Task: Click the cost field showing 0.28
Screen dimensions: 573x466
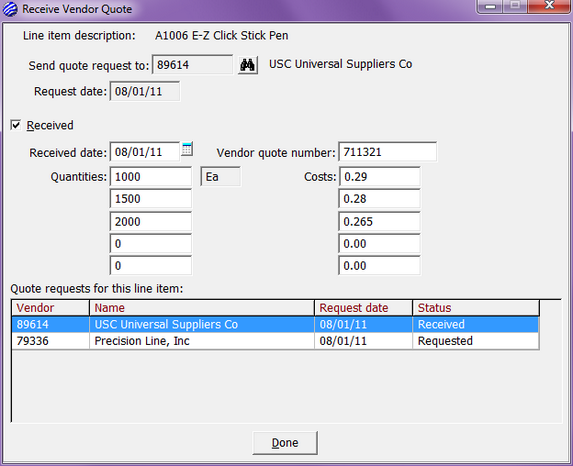Action: pos(379,199)
